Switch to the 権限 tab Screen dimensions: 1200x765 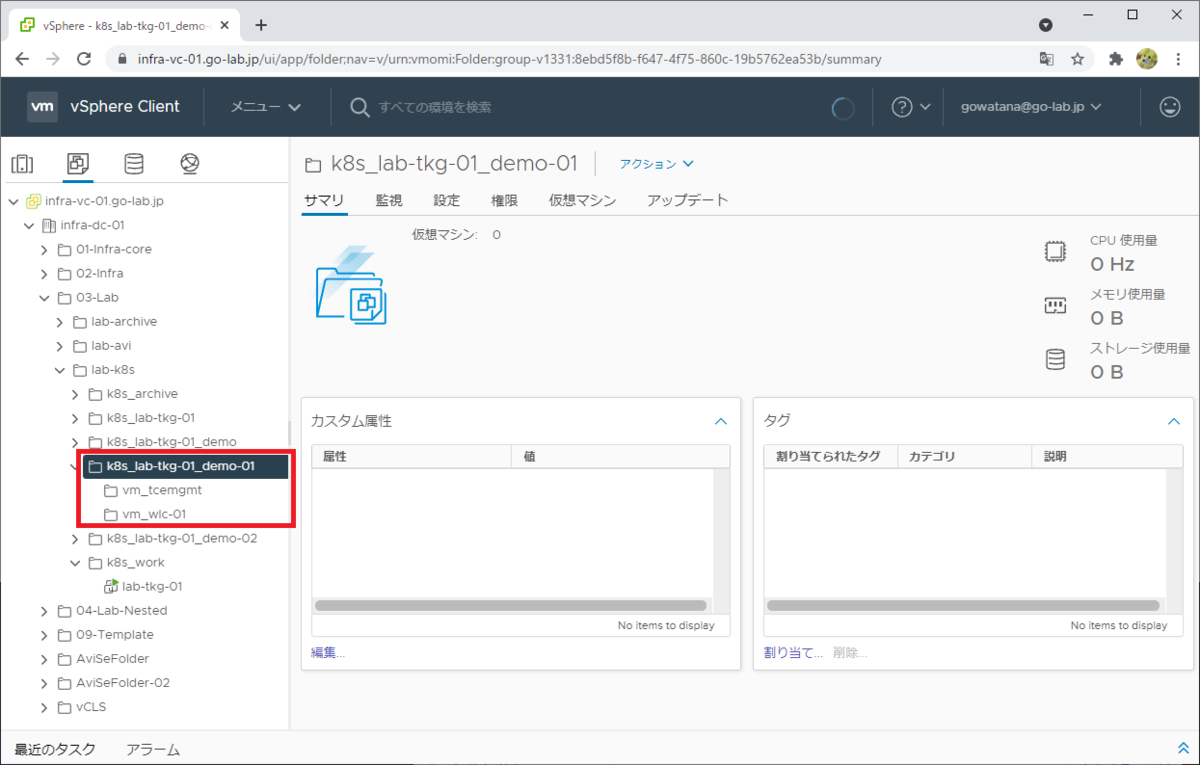[x=504, y=200]
